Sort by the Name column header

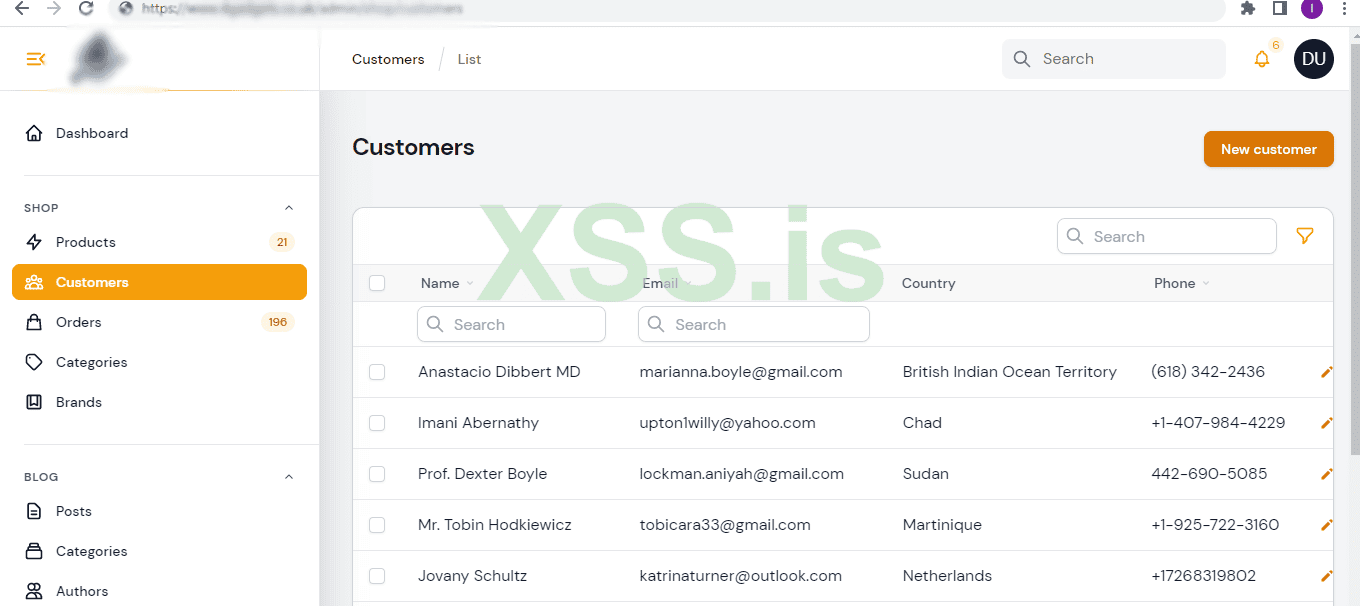[x=447, y=283]
